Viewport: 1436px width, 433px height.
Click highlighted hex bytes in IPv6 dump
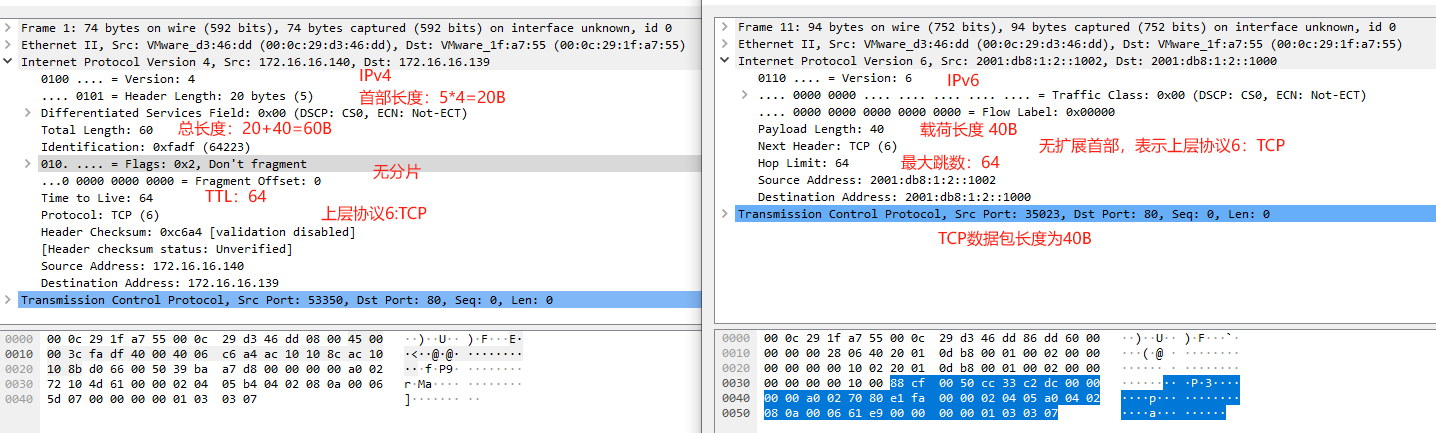point(930,398)
